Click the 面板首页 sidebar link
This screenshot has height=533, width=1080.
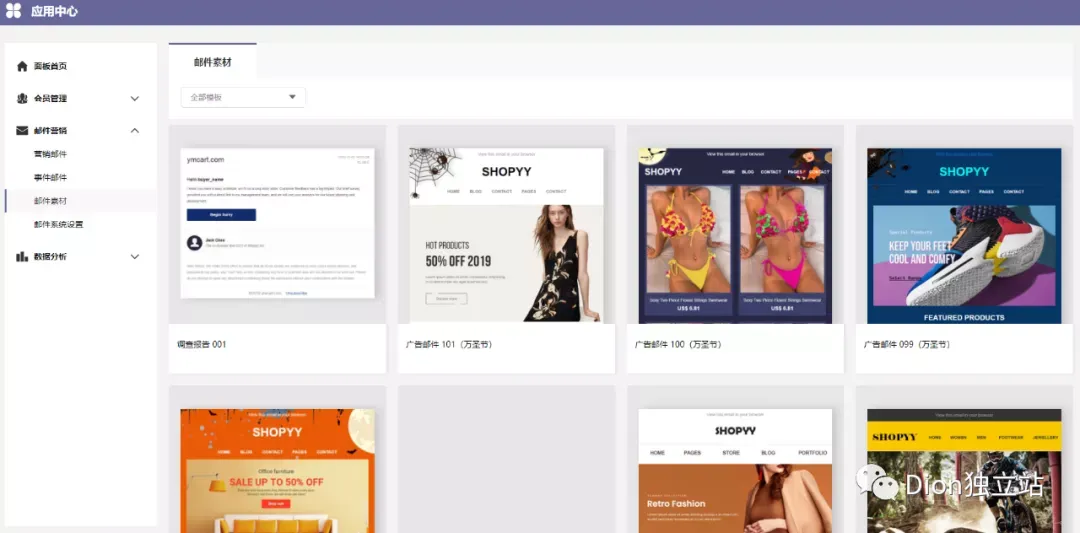[50, 66]
